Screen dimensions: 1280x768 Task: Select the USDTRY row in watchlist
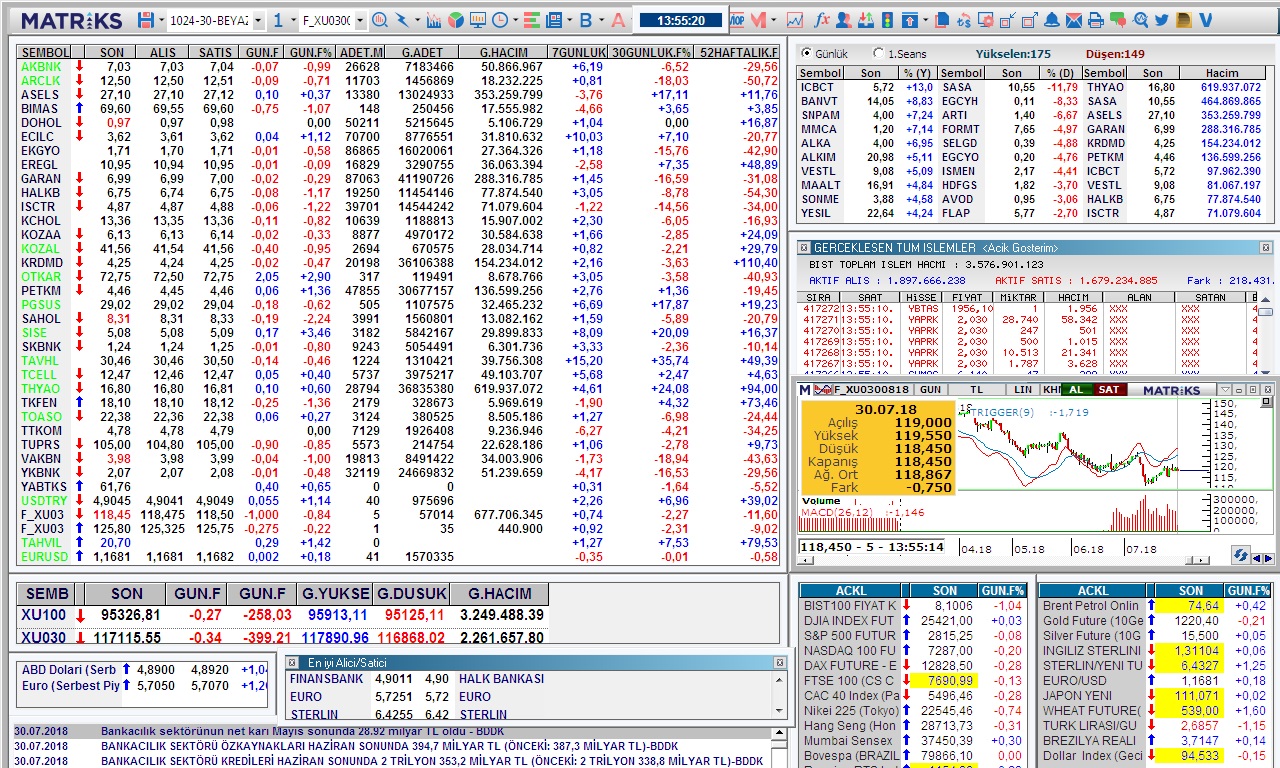pyautogui.click(x=398, y=500)
